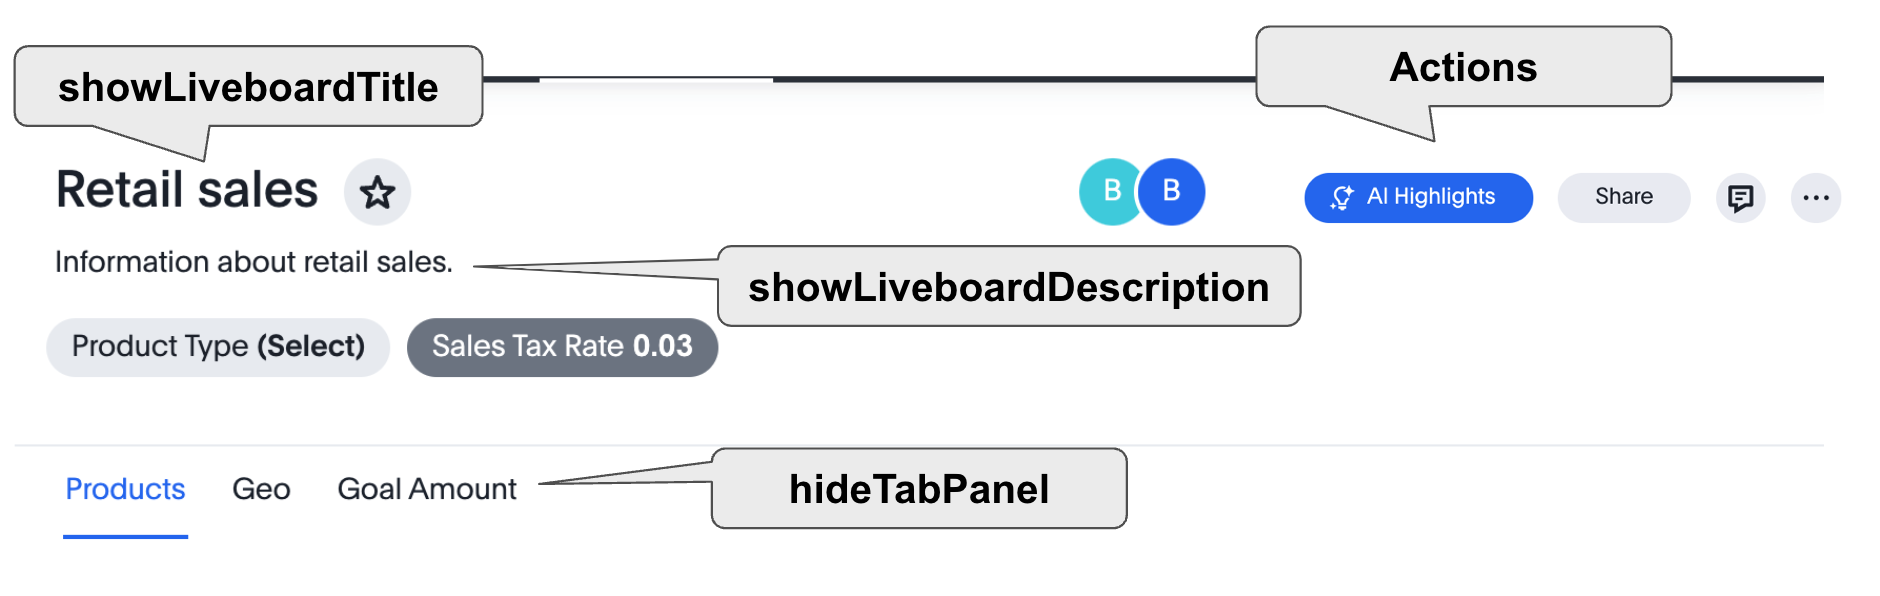Switch to the Geo tab
This screenshot has height=596, width=1880.
[261, 489]
